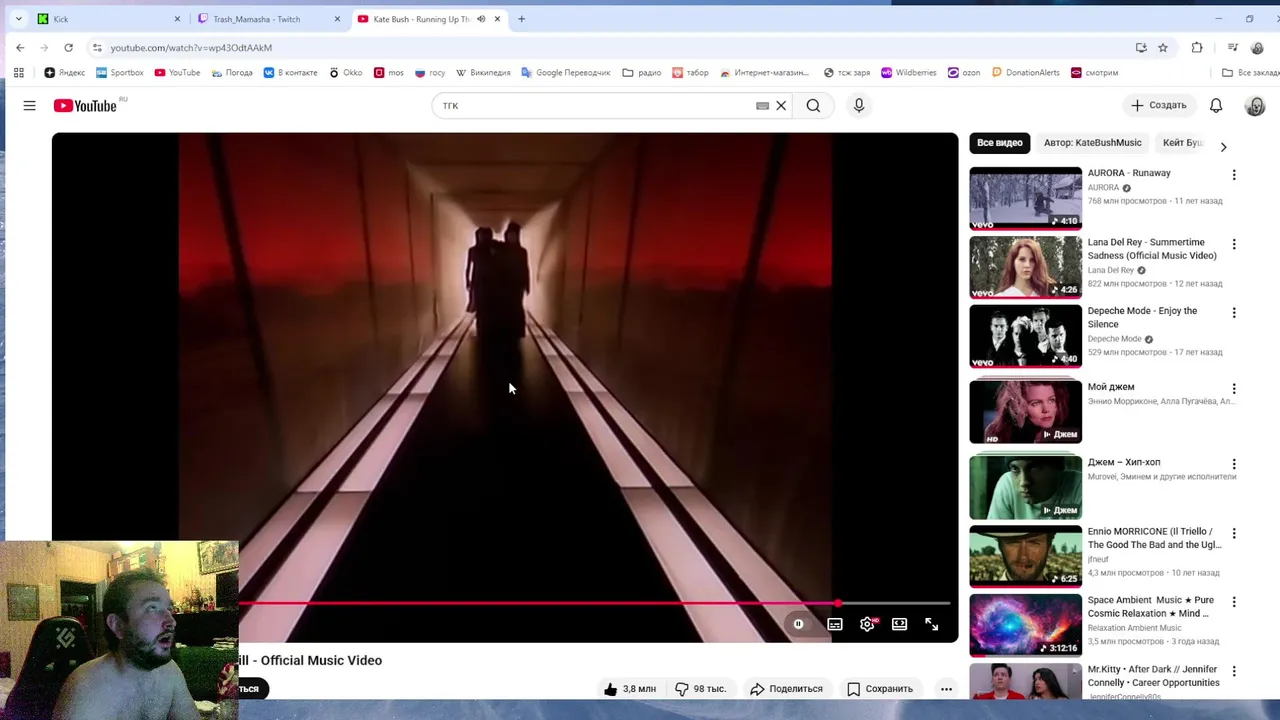Open the Google Переводчик bookmark
The image size is (1280, 720).
[x=565, y=72]
